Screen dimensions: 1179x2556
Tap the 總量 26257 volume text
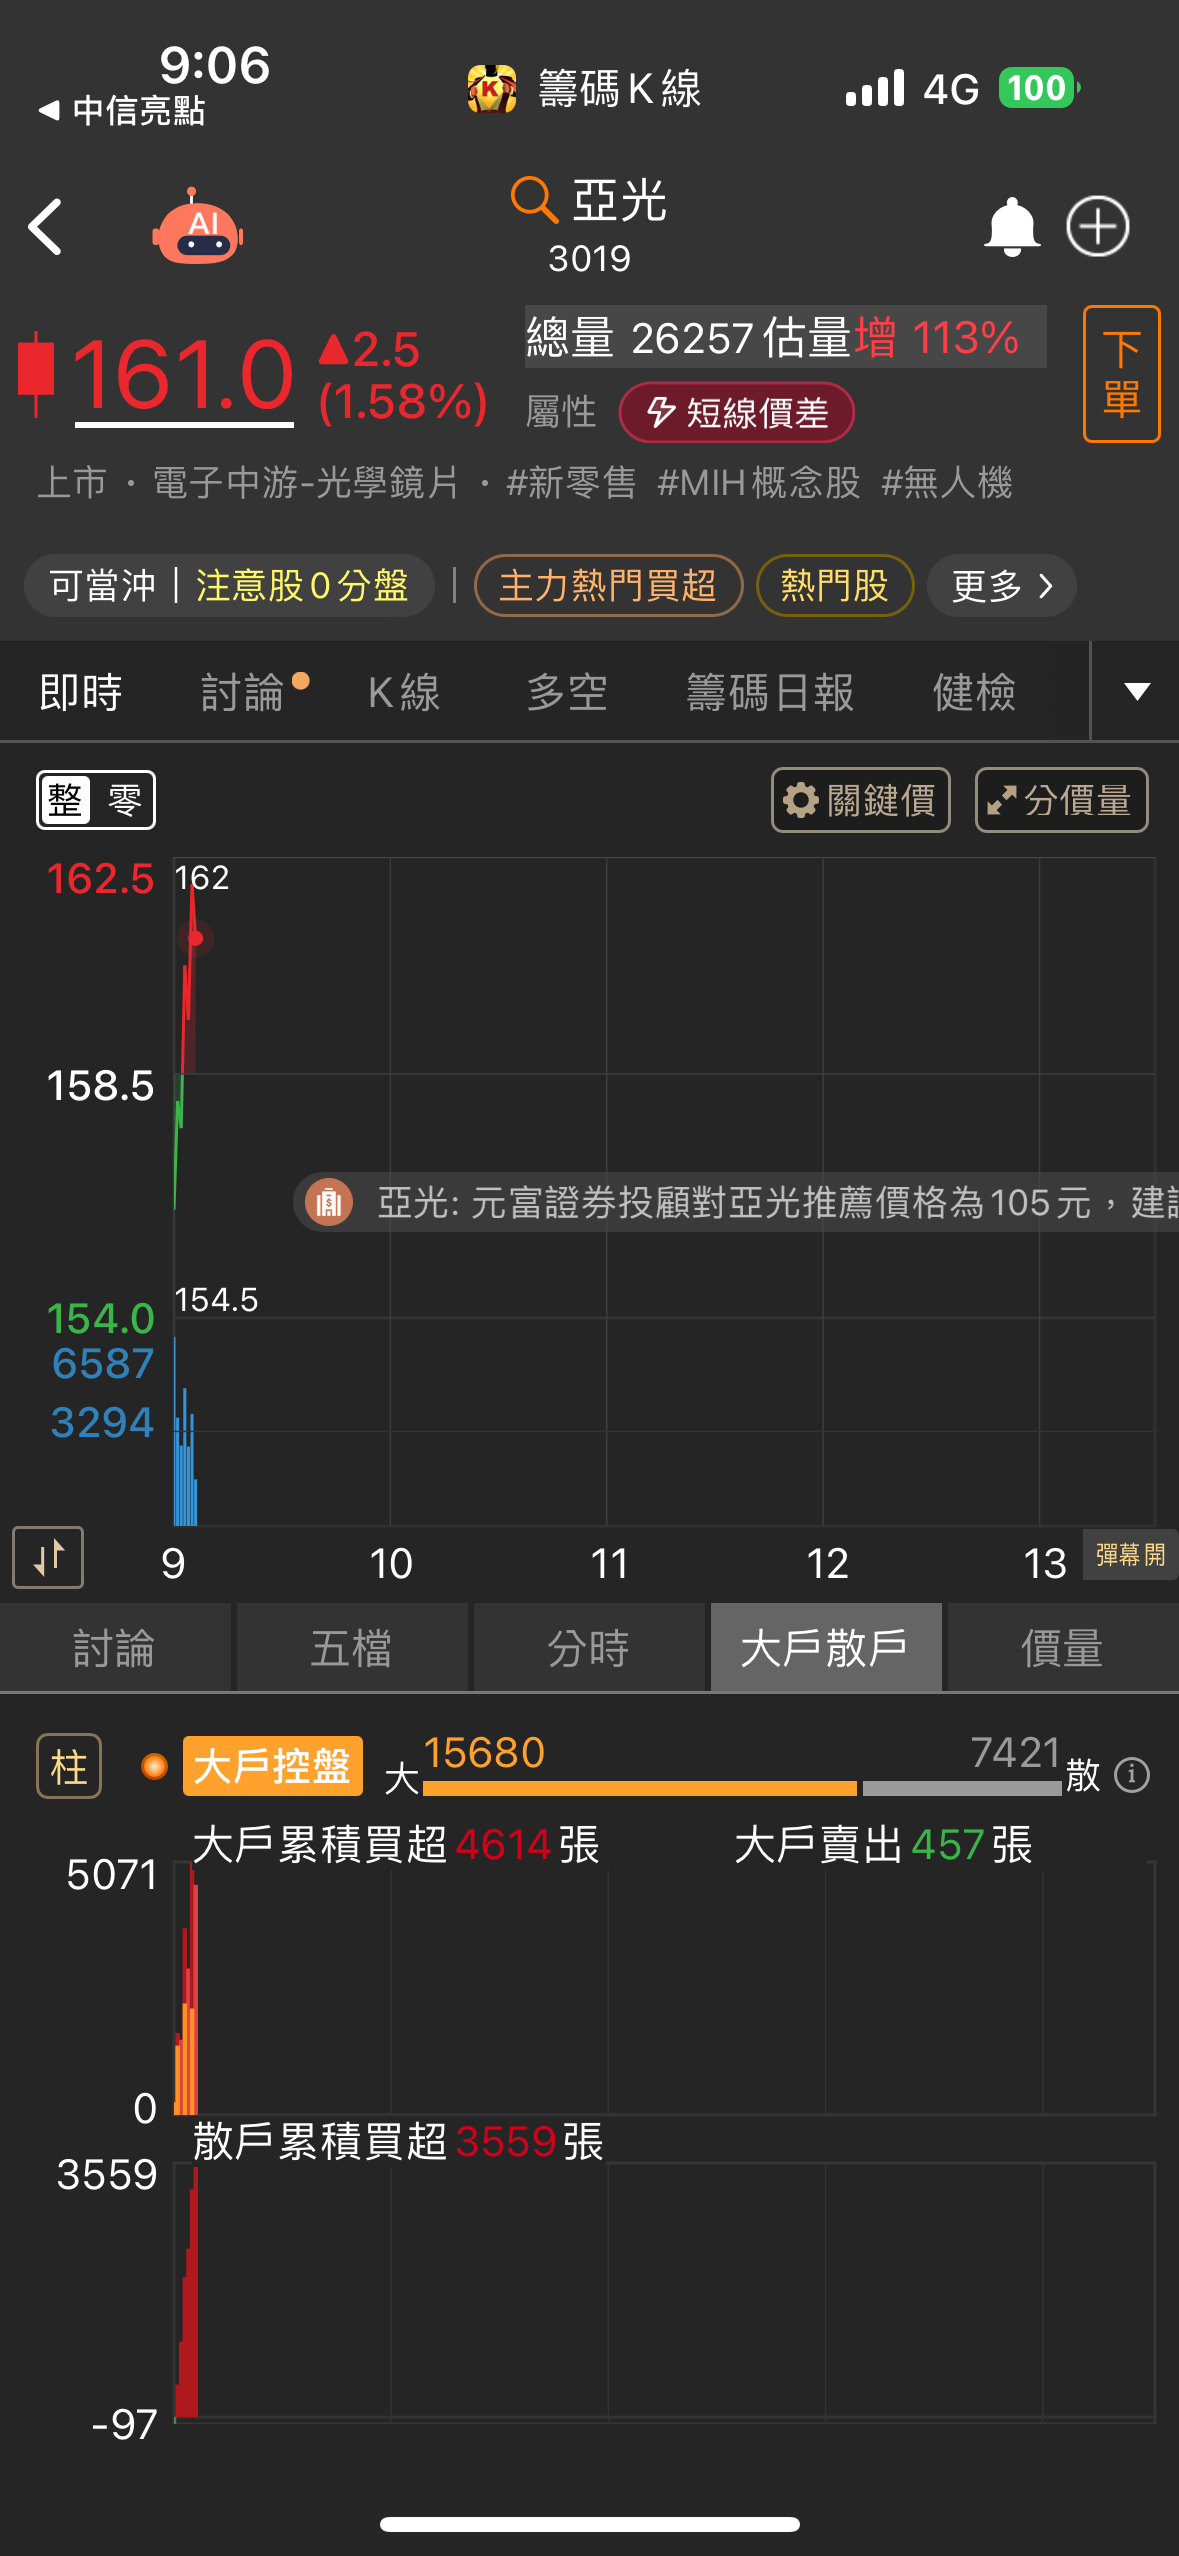click(x=640, y=338)
